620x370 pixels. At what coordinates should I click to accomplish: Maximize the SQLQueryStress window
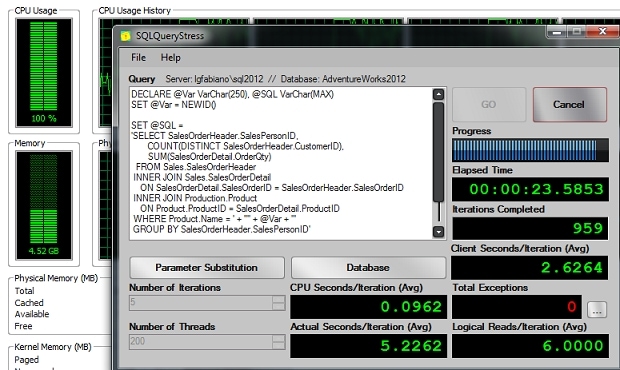[x=577, y=32]
